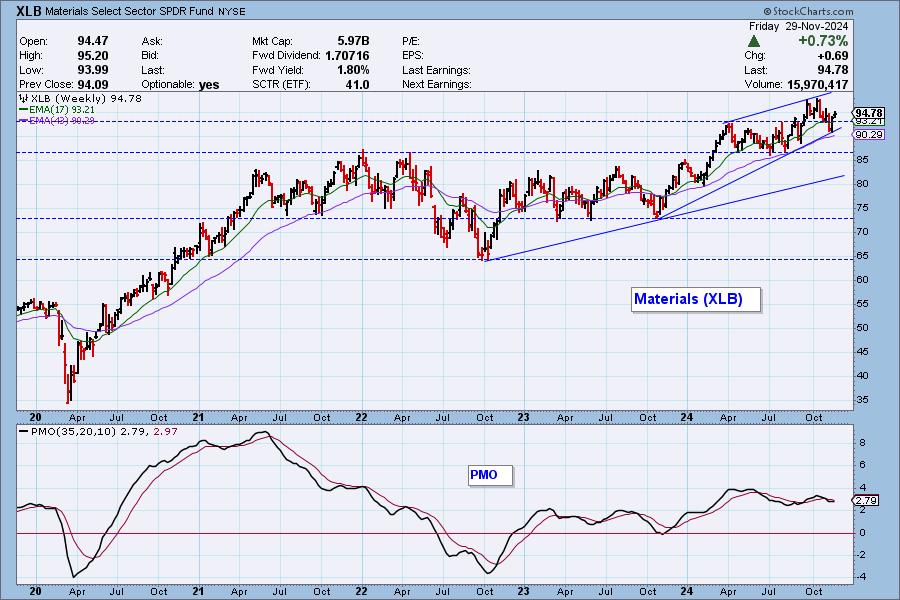
Task: Click the Materials Select Sector SPDR Fund name
Action: [x=130, y=11]
